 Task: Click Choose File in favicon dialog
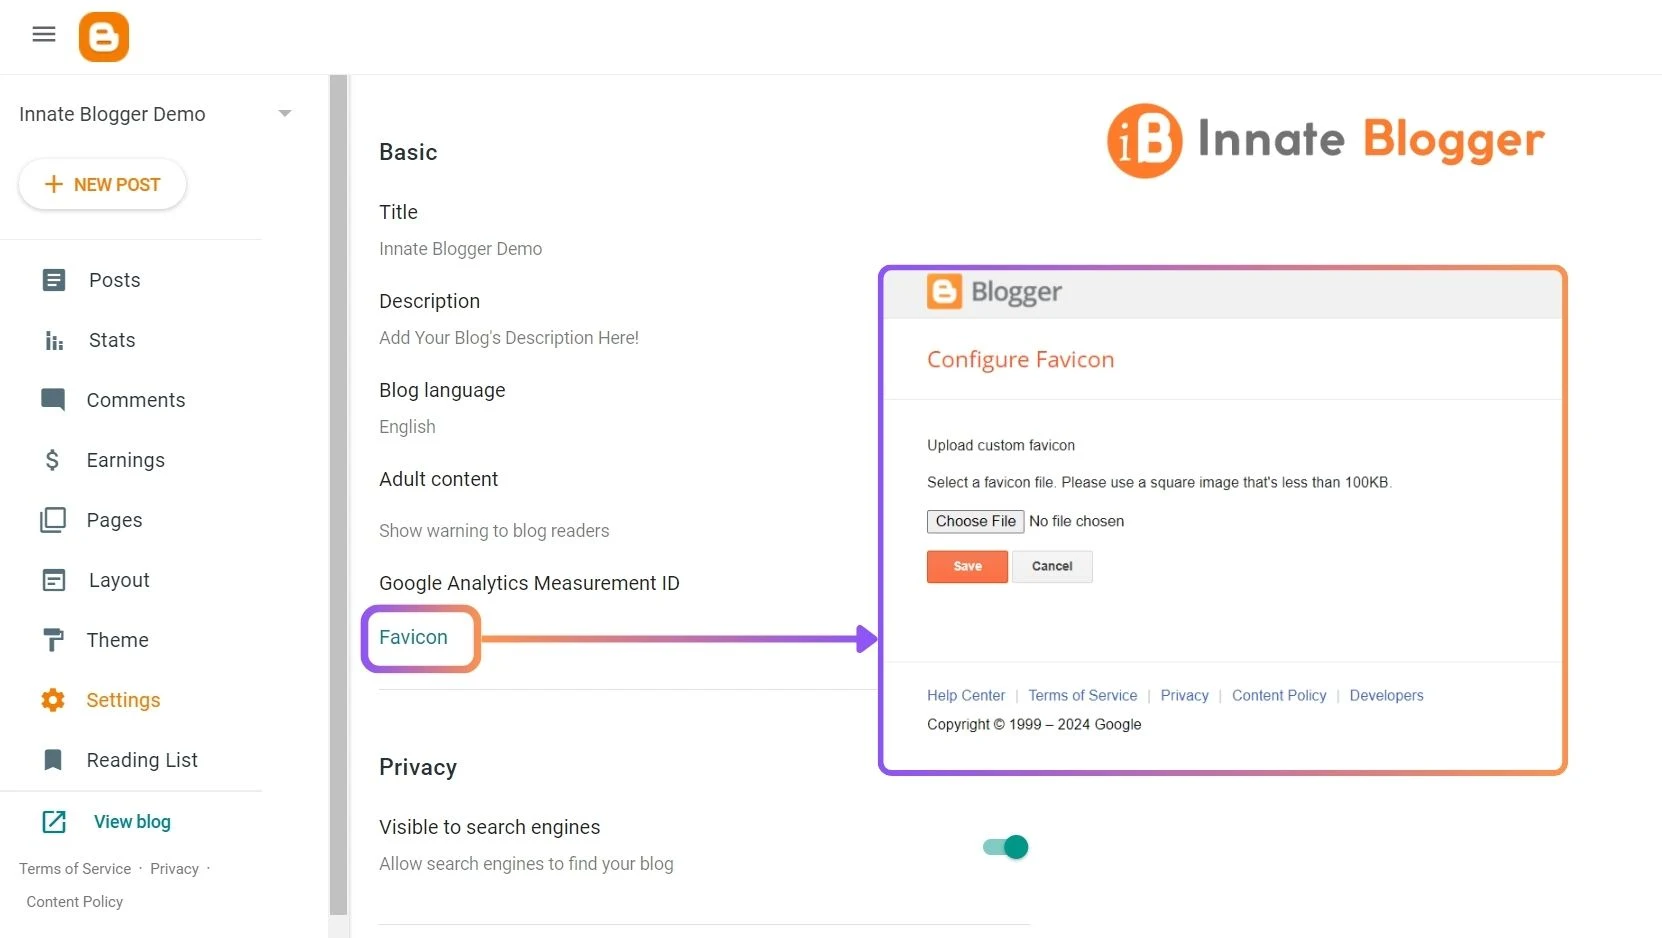coord(975,521)
